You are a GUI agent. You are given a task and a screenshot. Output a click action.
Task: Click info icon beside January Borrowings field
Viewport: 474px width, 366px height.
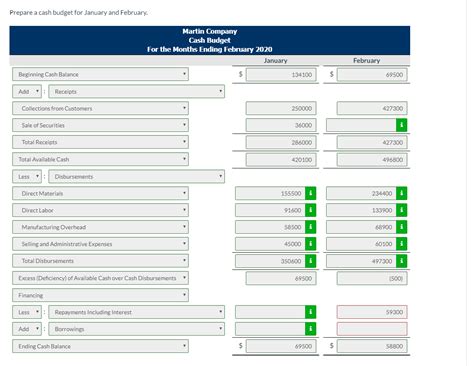(x=310, y=329)
